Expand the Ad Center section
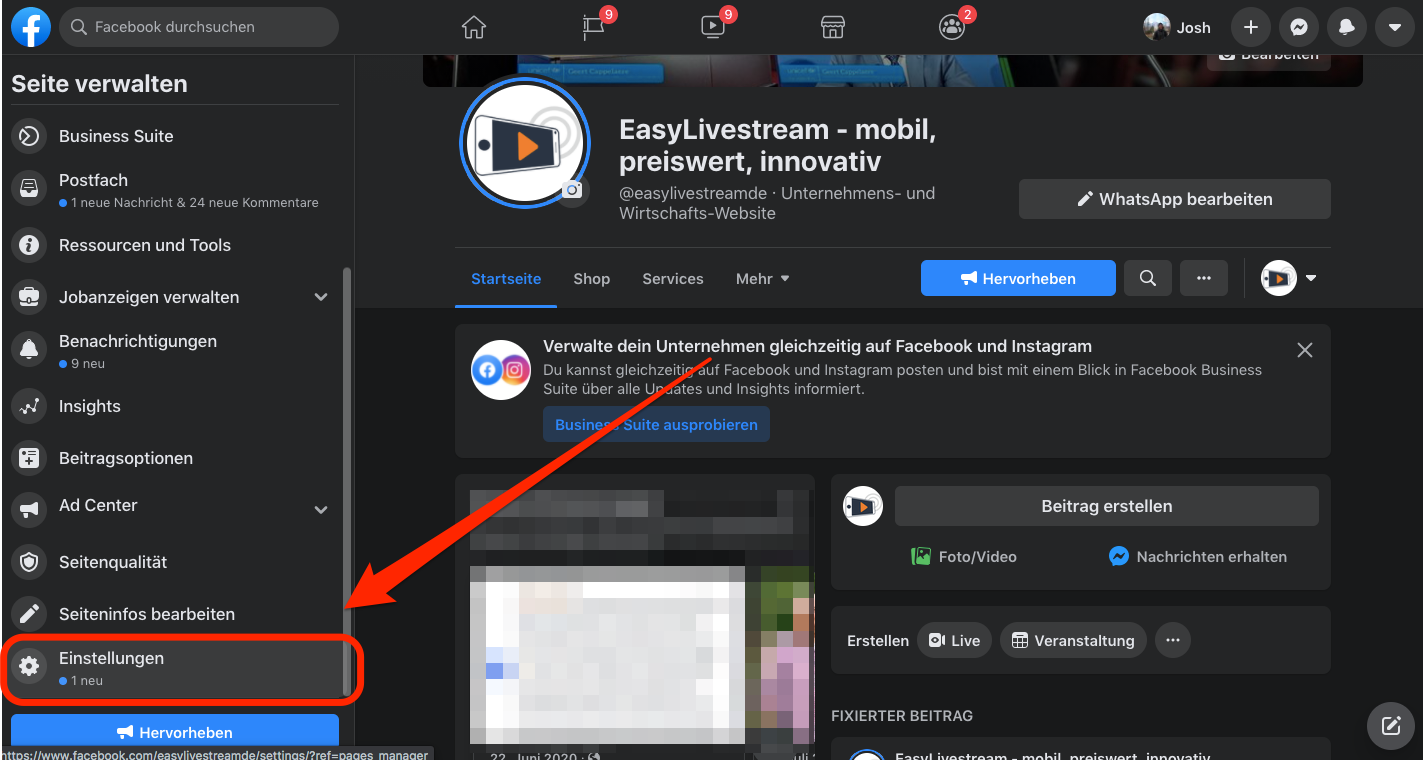 tap(321, 510)
